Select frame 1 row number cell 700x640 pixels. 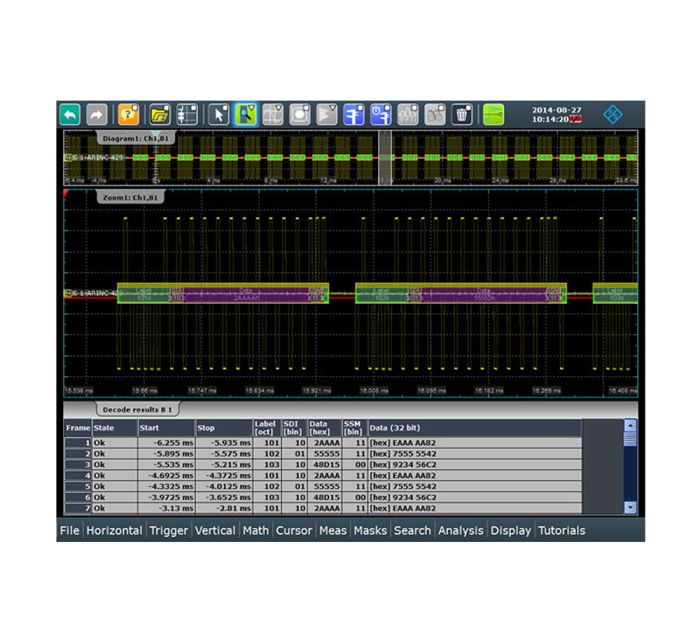78,443
